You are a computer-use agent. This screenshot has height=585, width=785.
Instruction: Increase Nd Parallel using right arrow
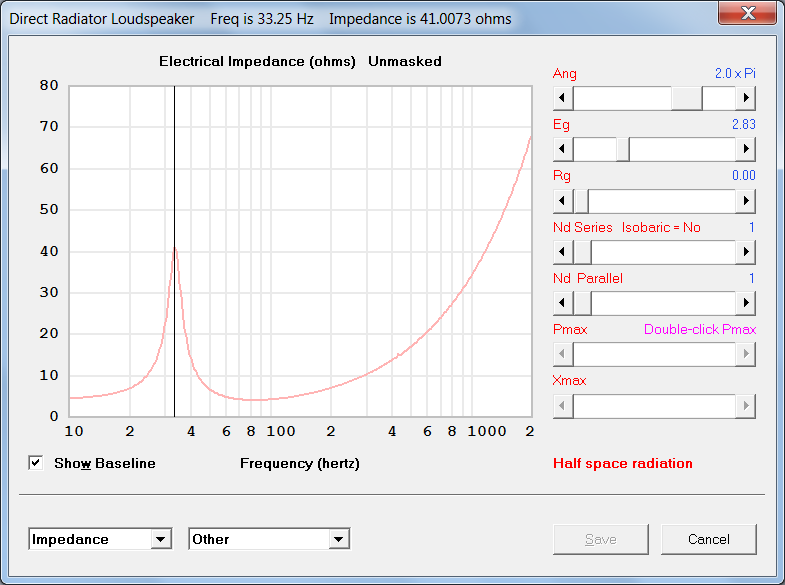click(x=745, y=303)
